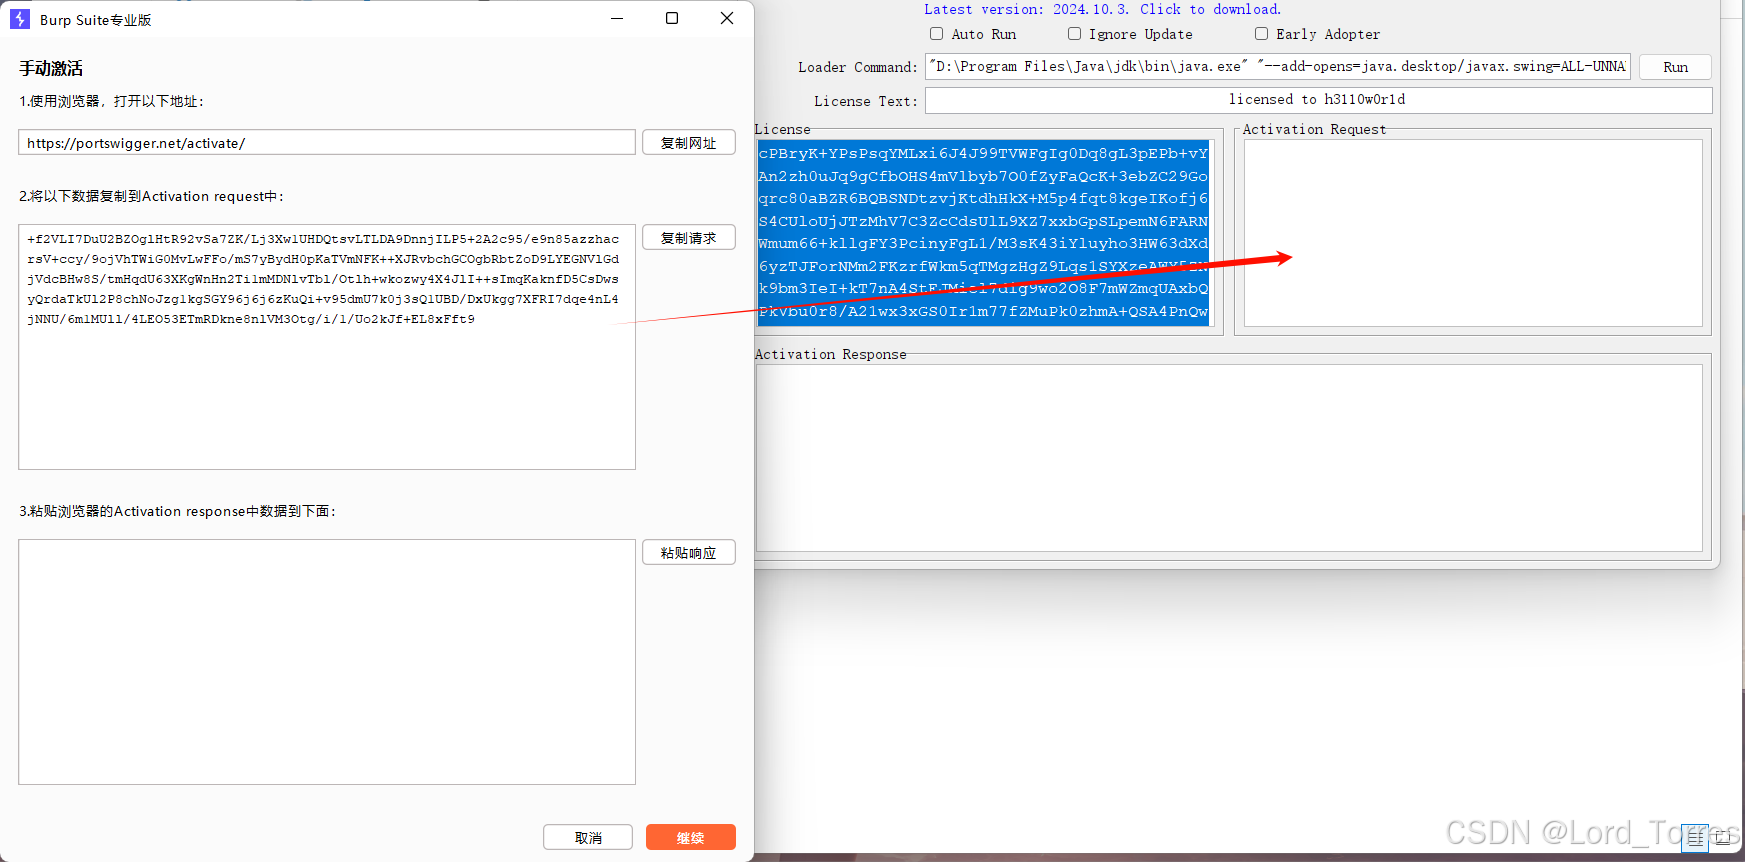Click the highlighted License text area
1745x862 pixels.
pos(985,233)
